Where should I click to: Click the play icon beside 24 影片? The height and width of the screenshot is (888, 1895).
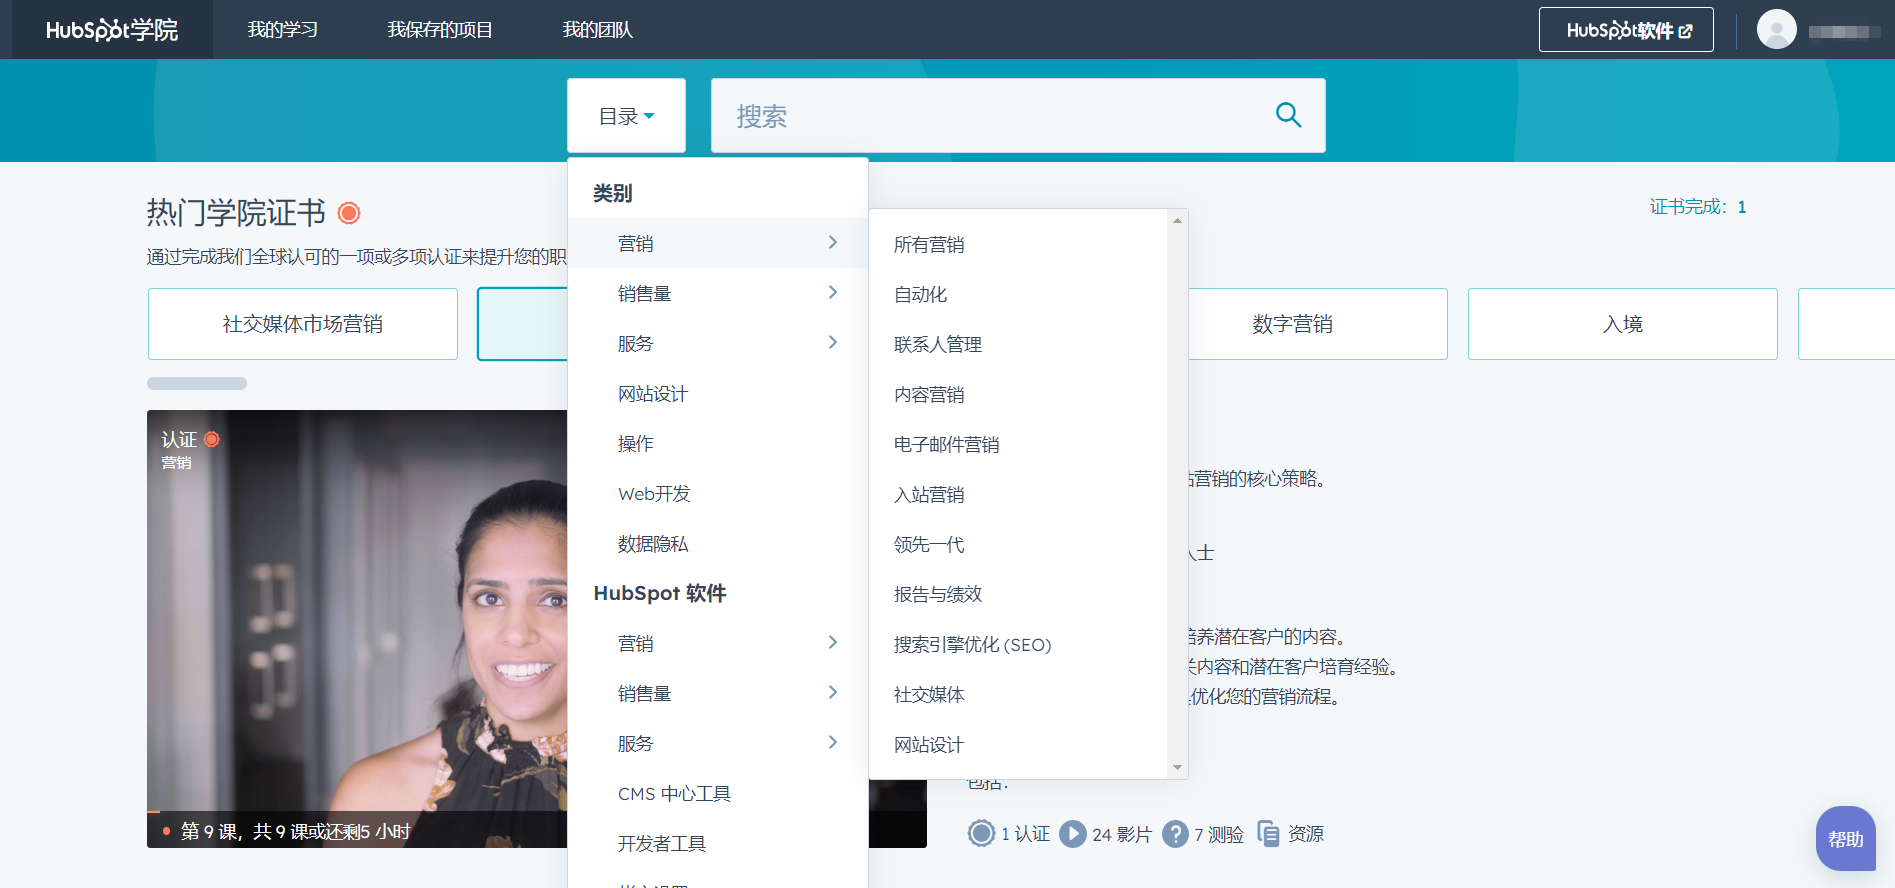1072,833
